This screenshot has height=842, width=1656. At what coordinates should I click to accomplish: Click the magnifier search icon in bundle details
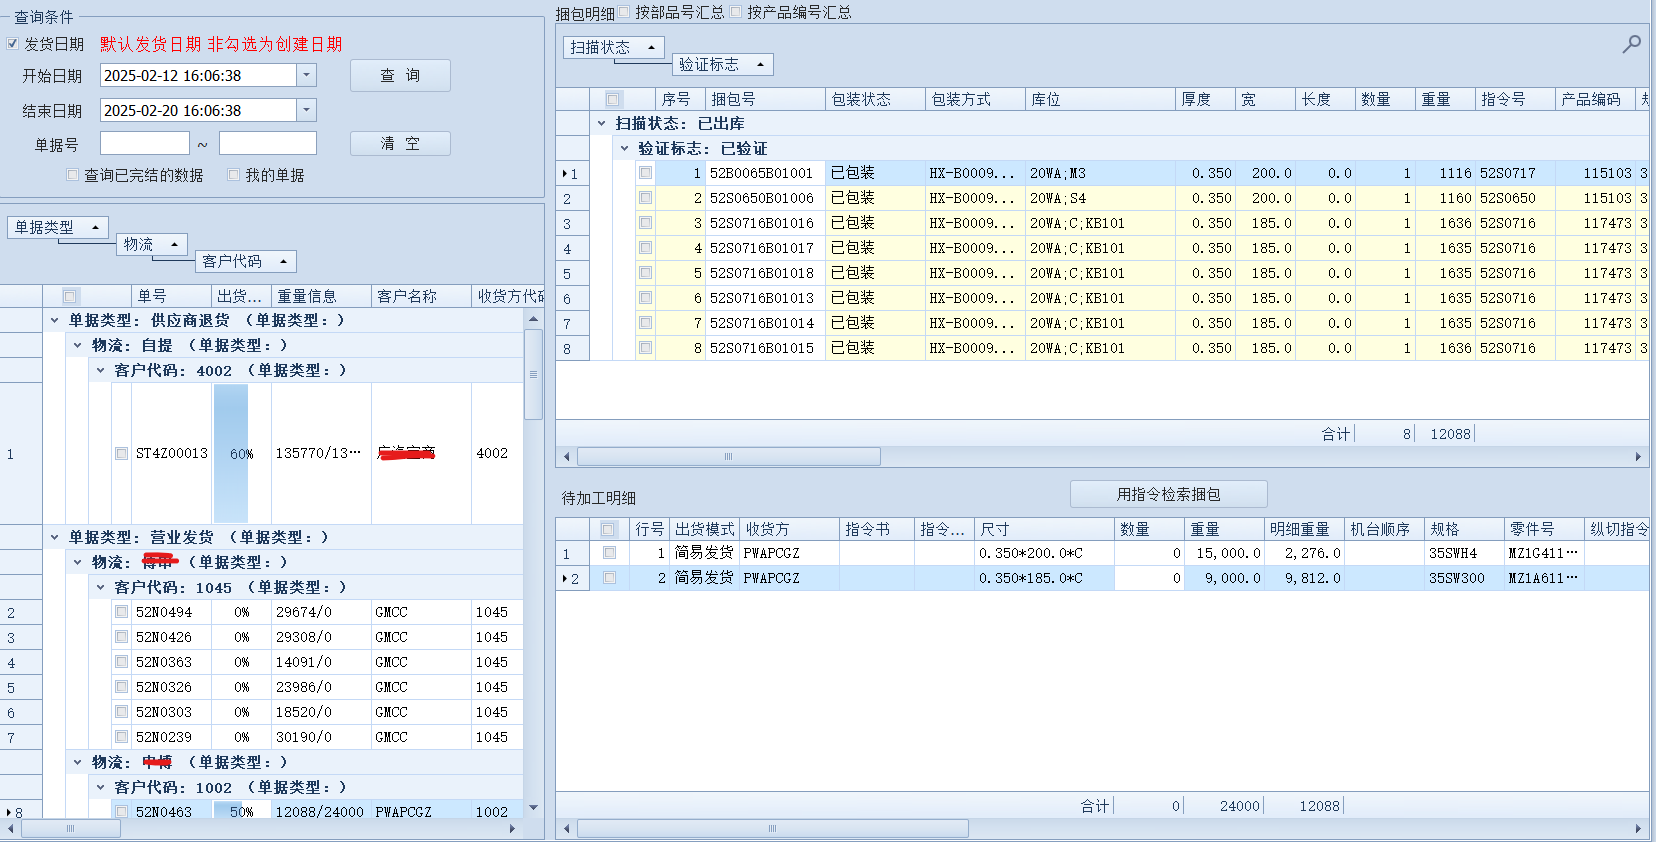[x=1631, y=44]
